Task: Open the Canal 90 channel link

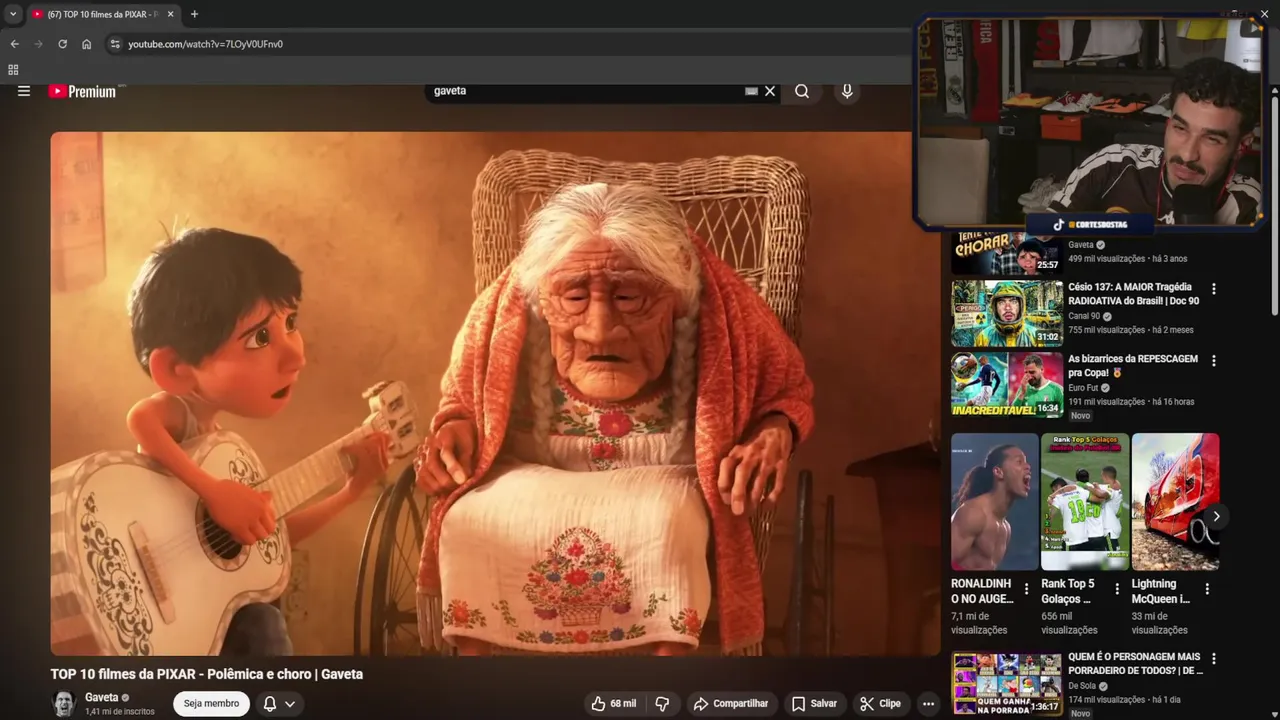Action: tap(1084, 316)
